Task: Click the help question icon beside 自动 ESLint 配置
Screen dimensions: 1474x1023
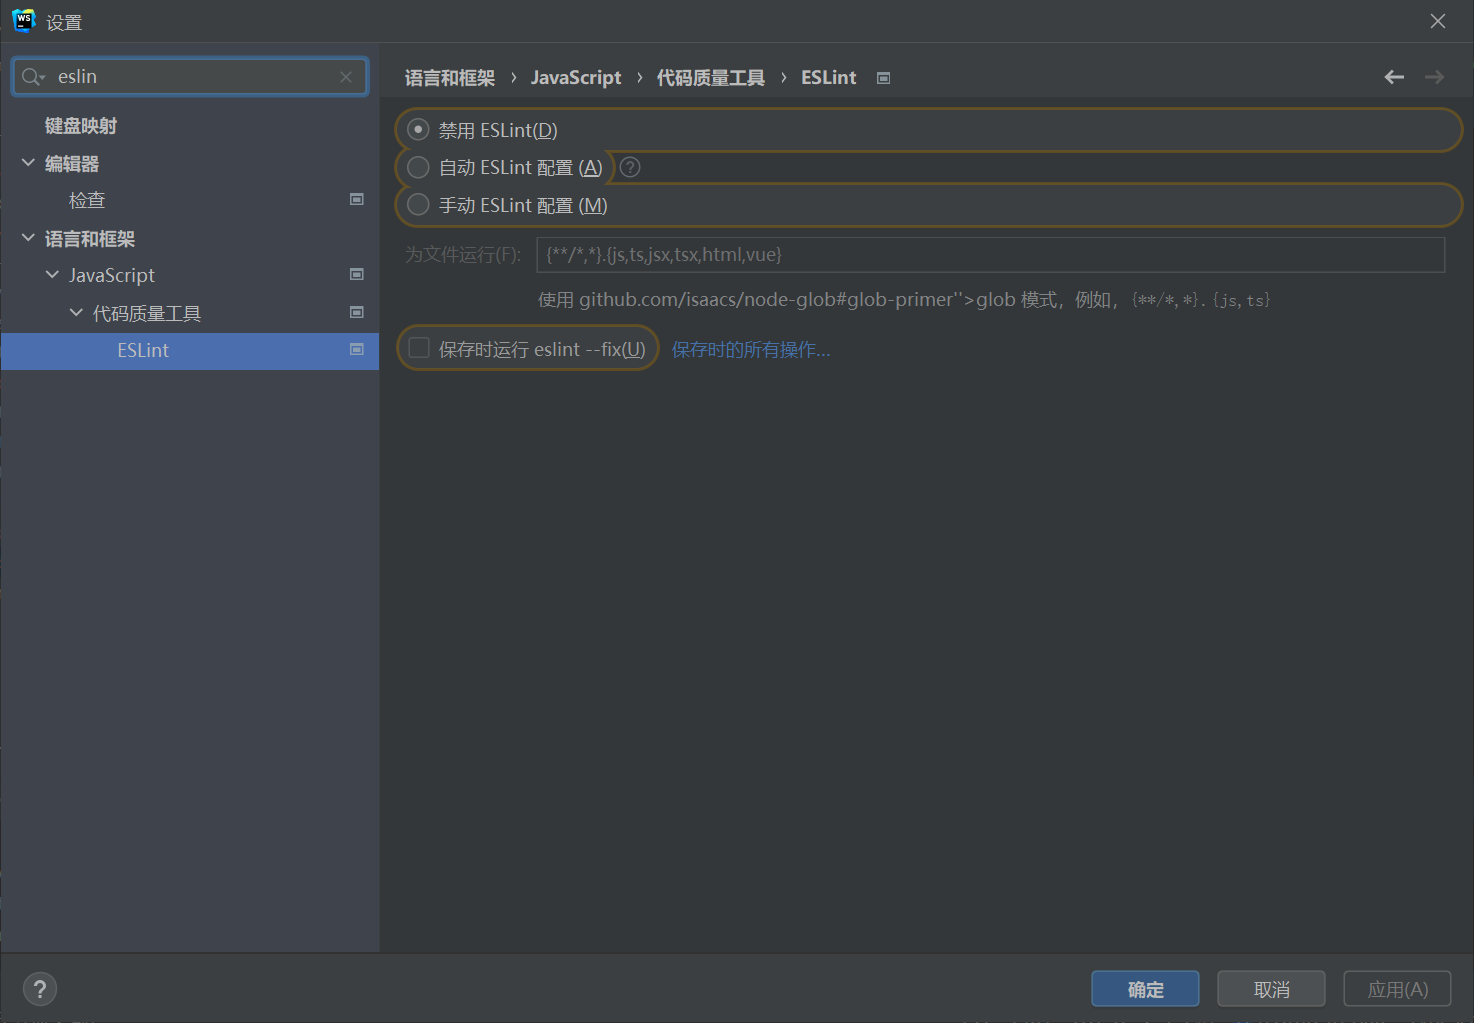Action: [x=630, y=167]
